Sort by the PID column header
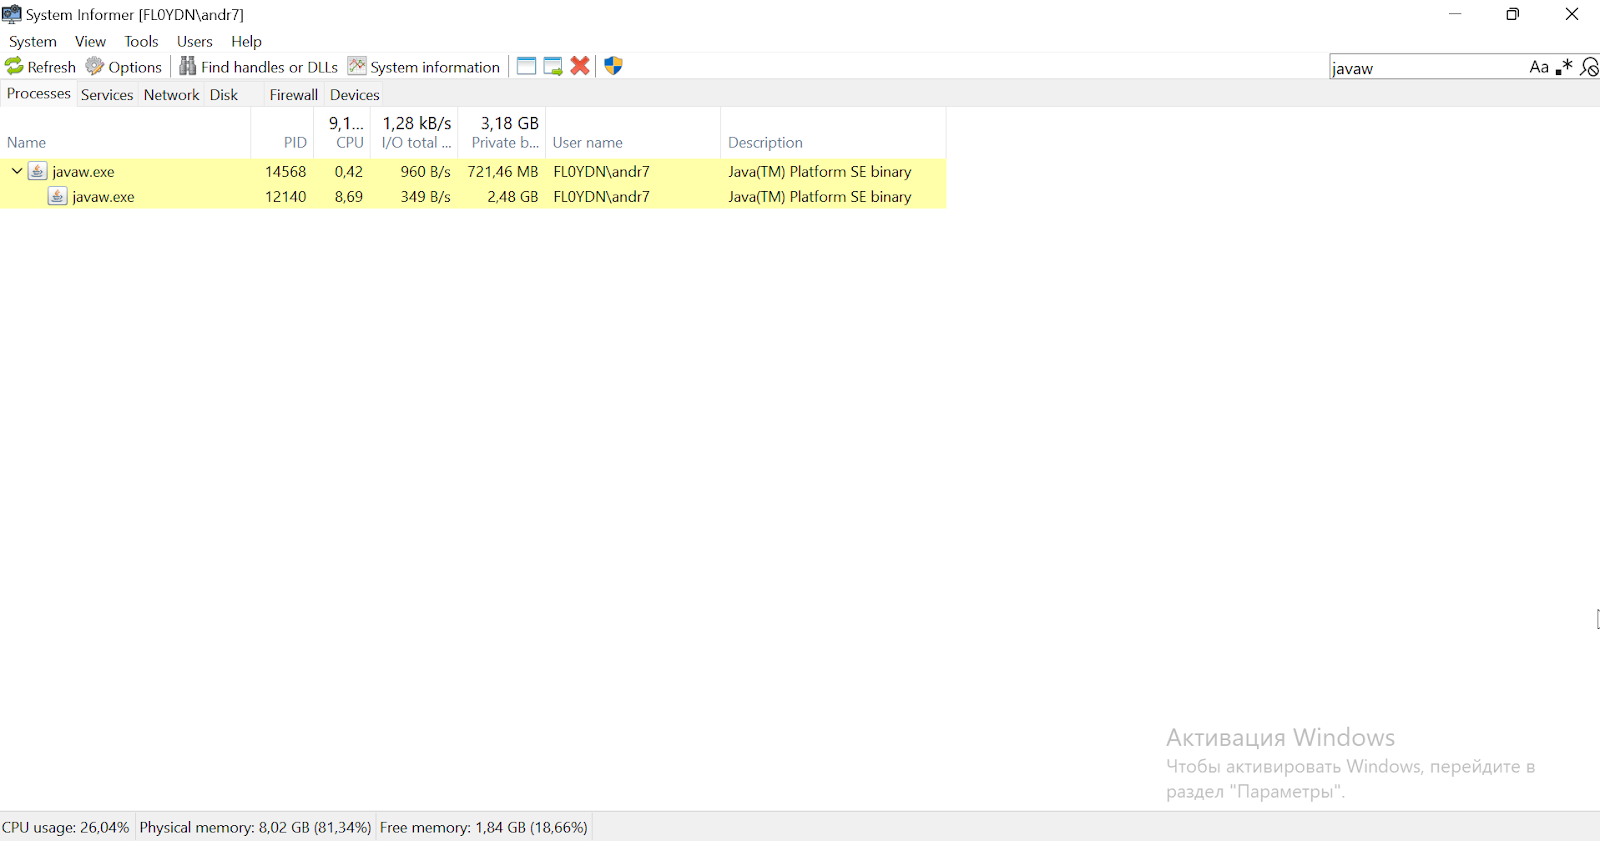1600x841 pixels. [282, 133]
